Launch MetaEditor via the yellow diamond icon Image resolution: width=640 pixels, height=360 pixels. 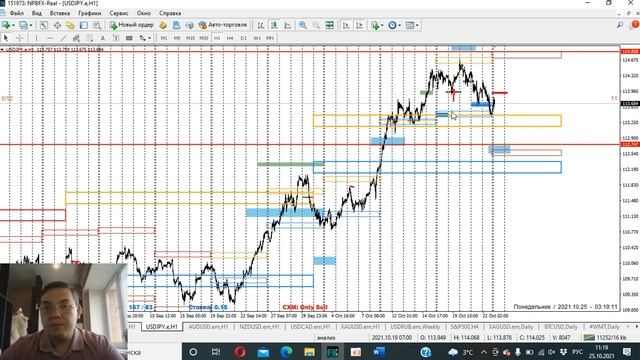163,25
